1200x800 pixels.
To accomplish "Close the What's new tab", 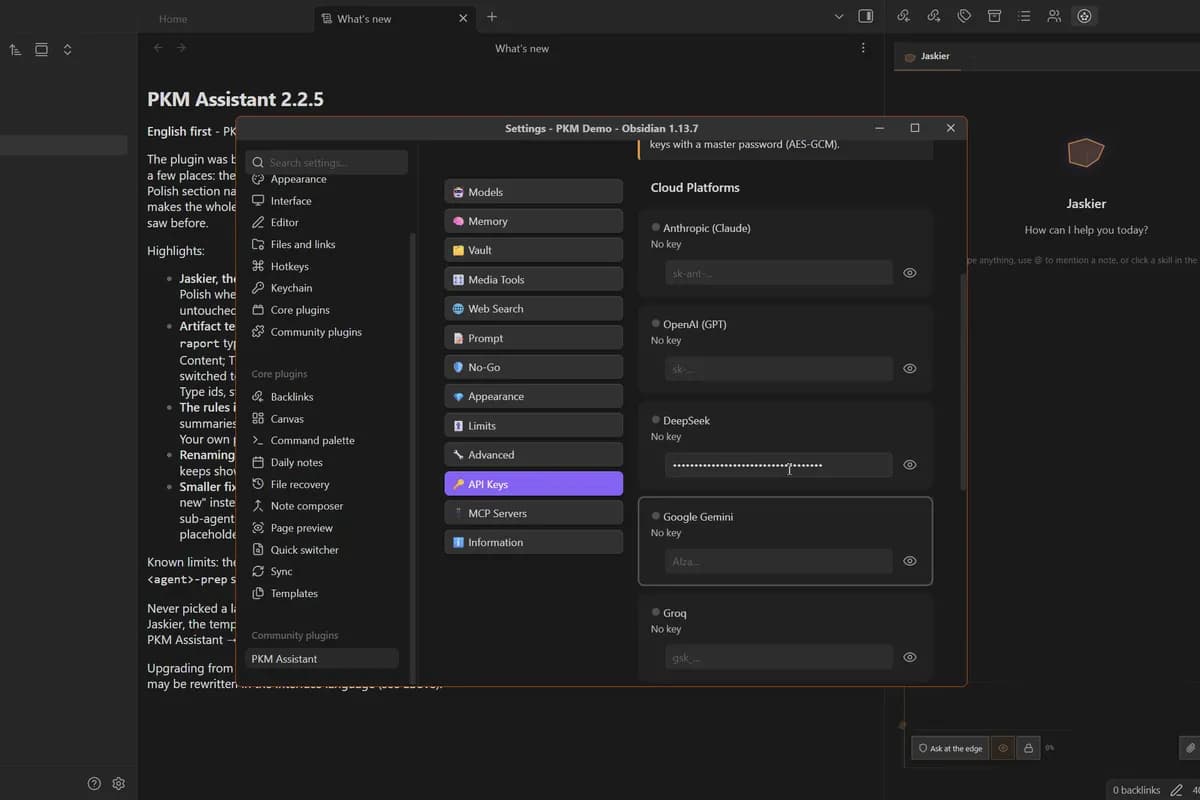I will point(463,18).
